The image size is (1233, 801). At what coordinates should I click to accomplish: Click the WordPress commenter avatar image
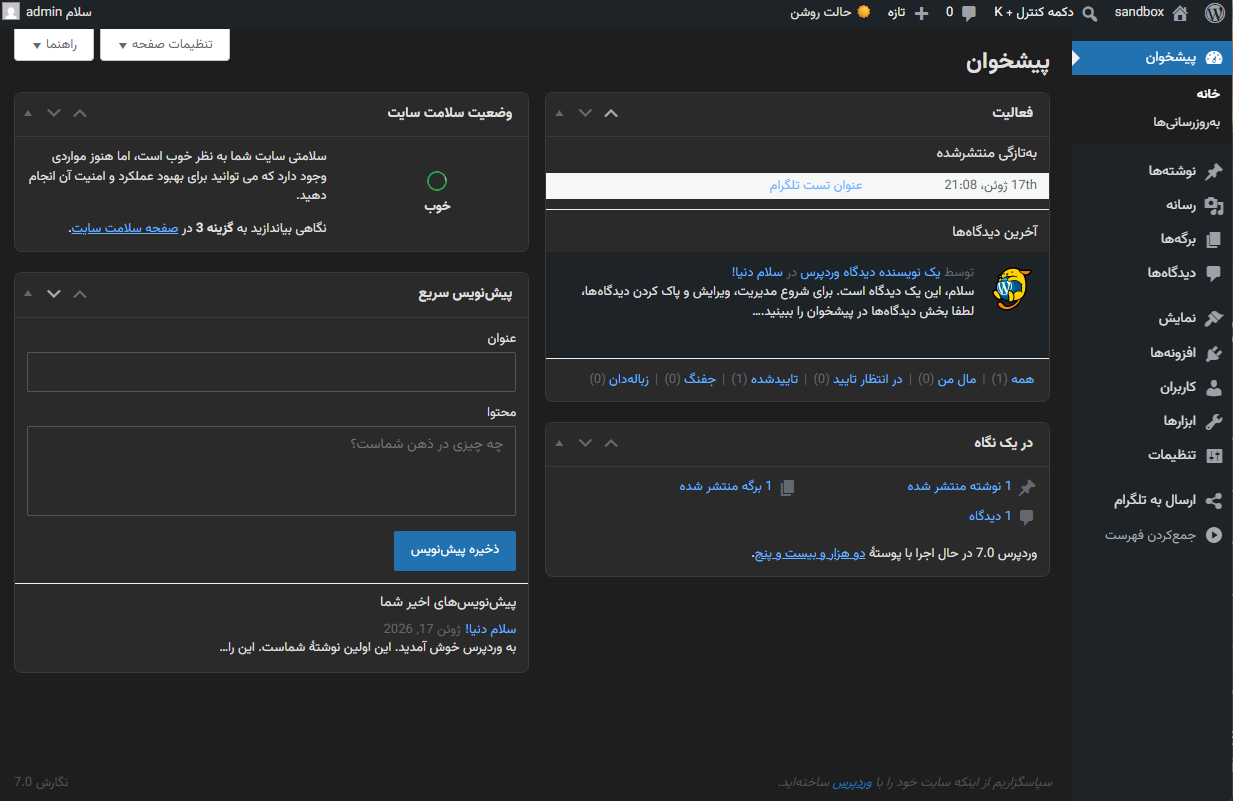pos(1011,289)
